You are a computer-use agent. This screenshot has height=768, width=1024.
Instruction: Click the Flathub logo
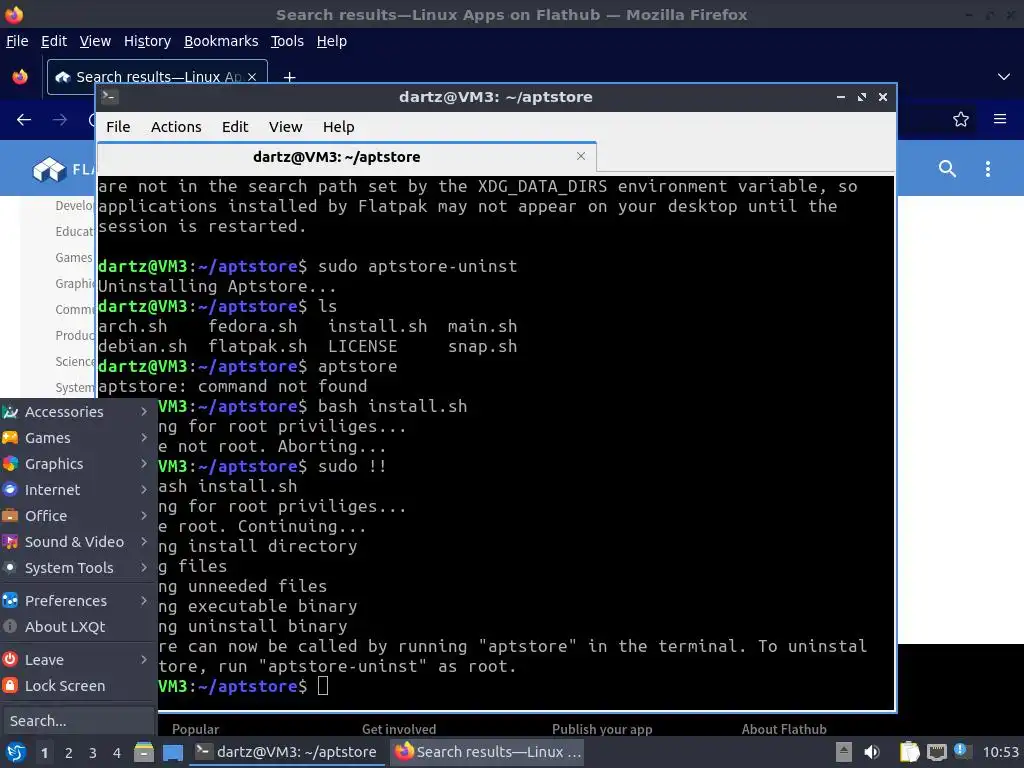[x=63, y=170]
